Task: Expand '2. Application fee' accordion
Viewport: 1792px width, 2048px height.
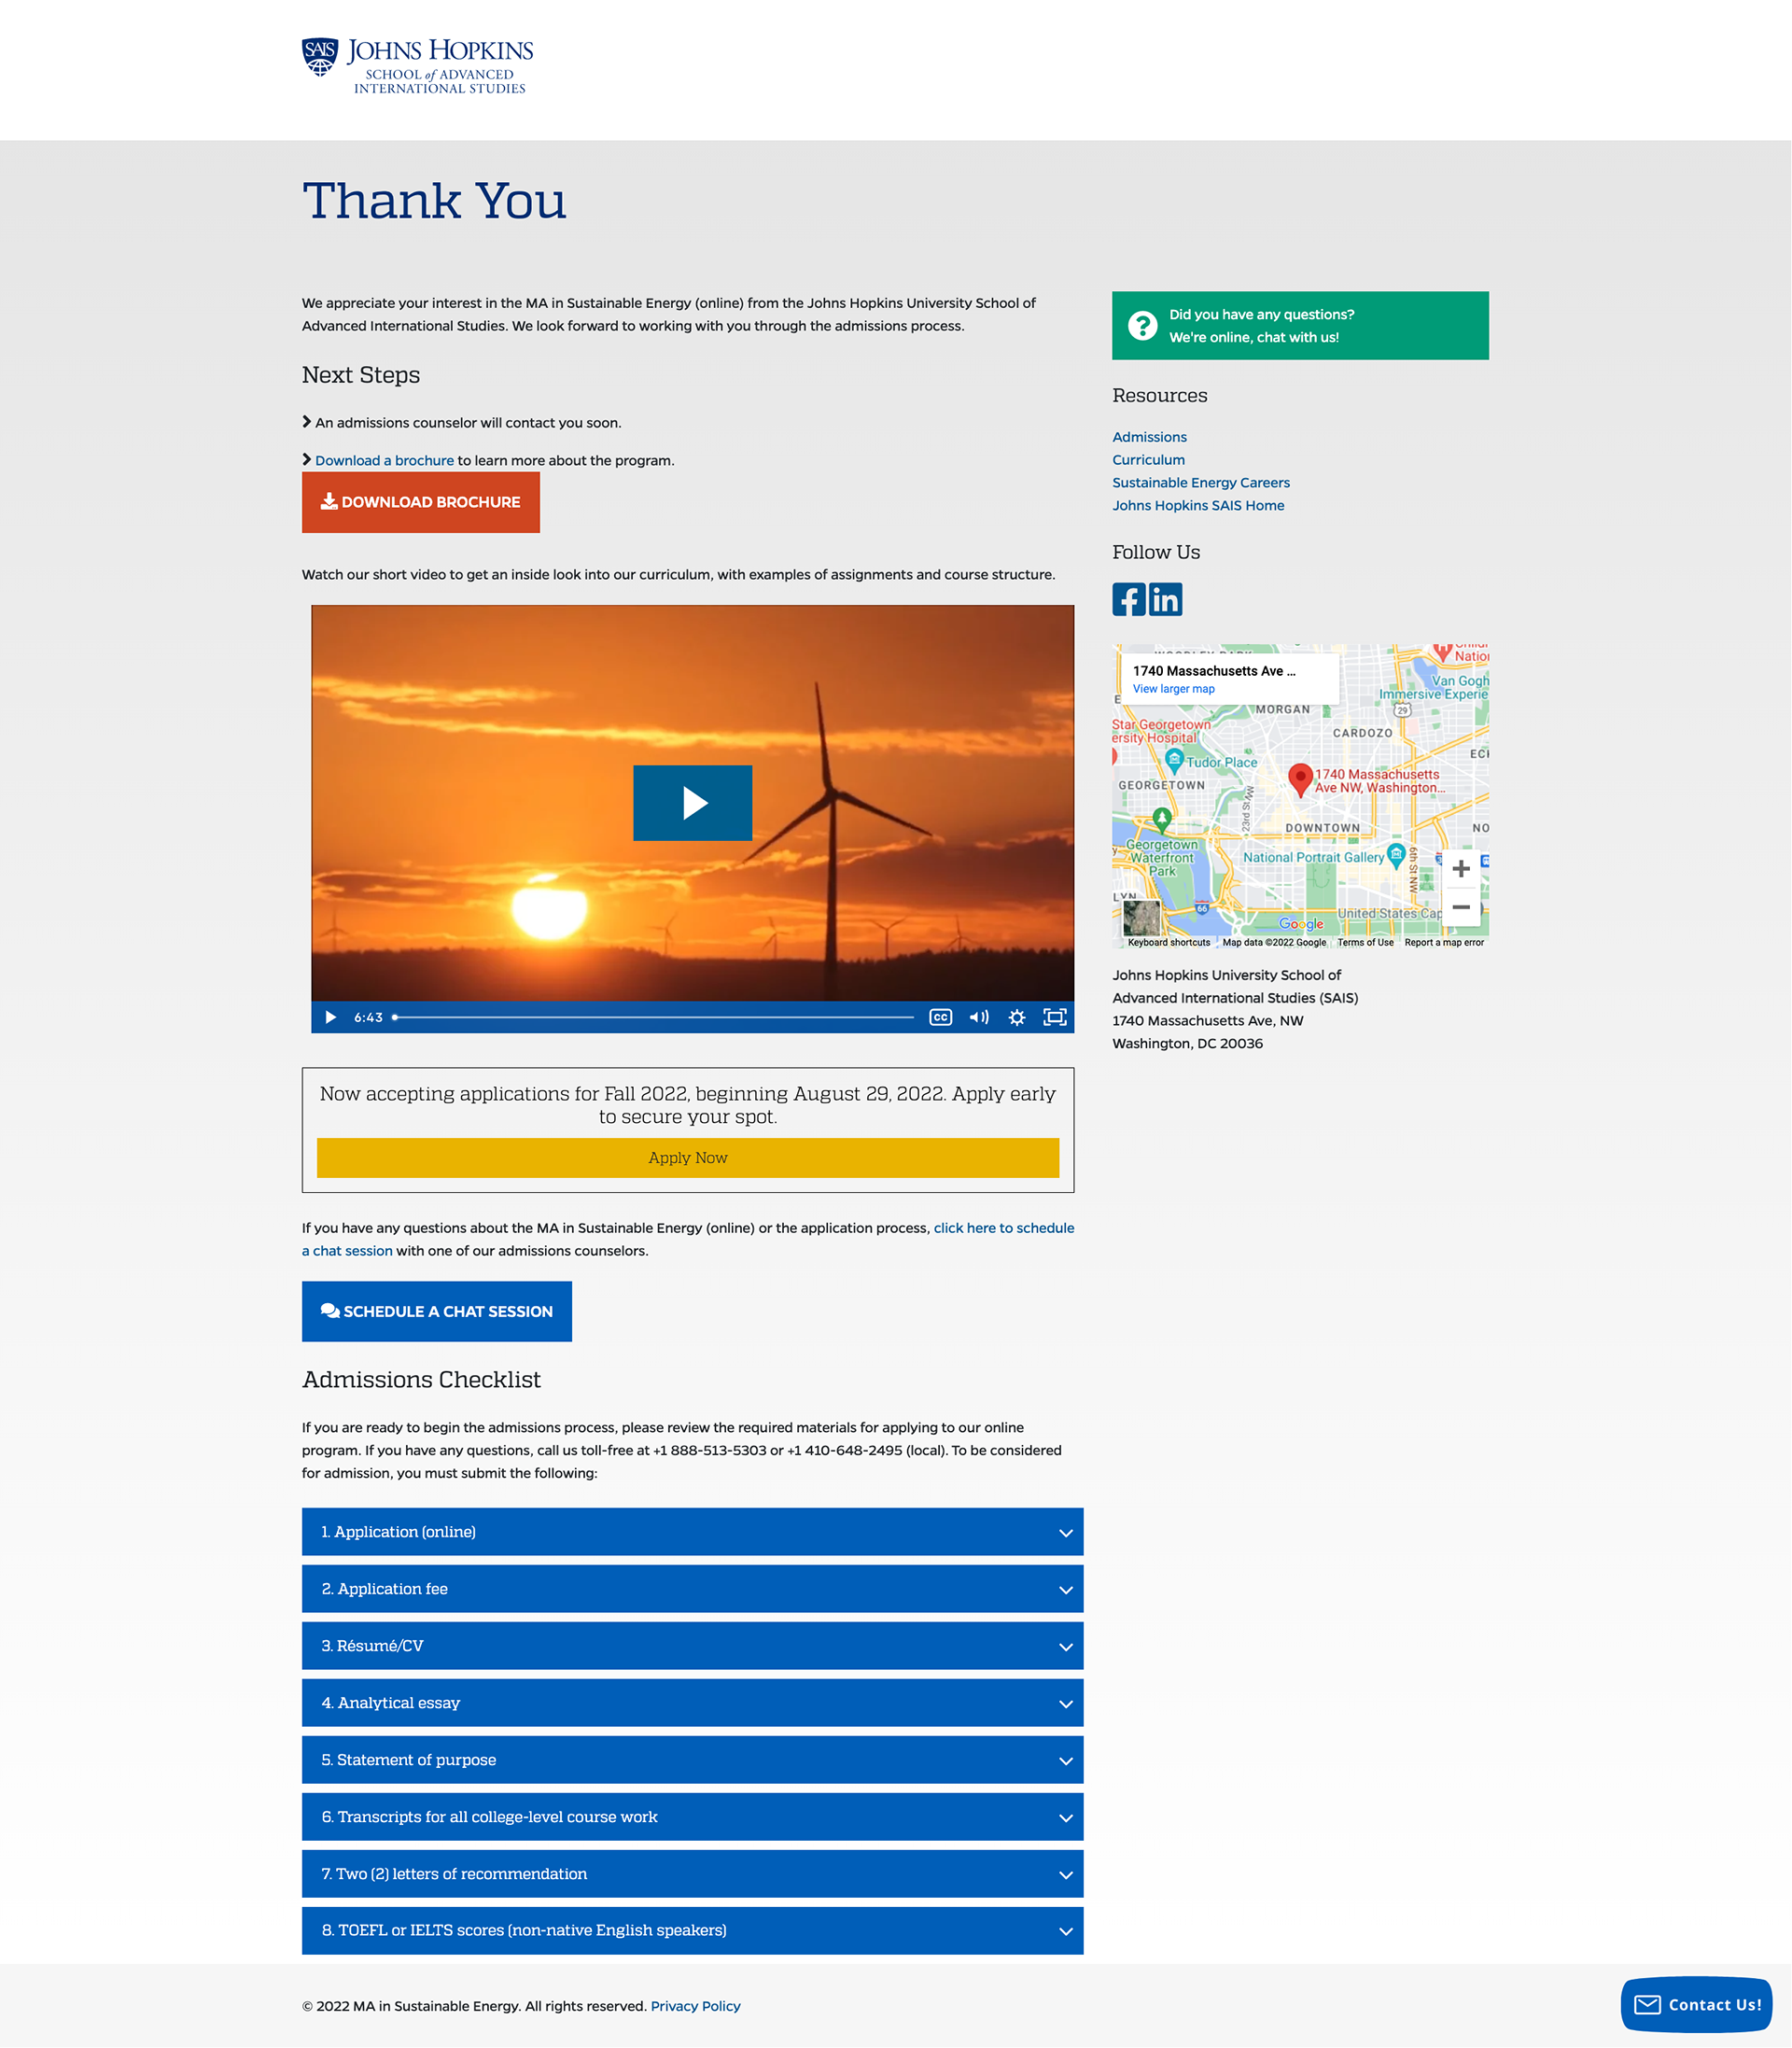Action: [692, 1588]
